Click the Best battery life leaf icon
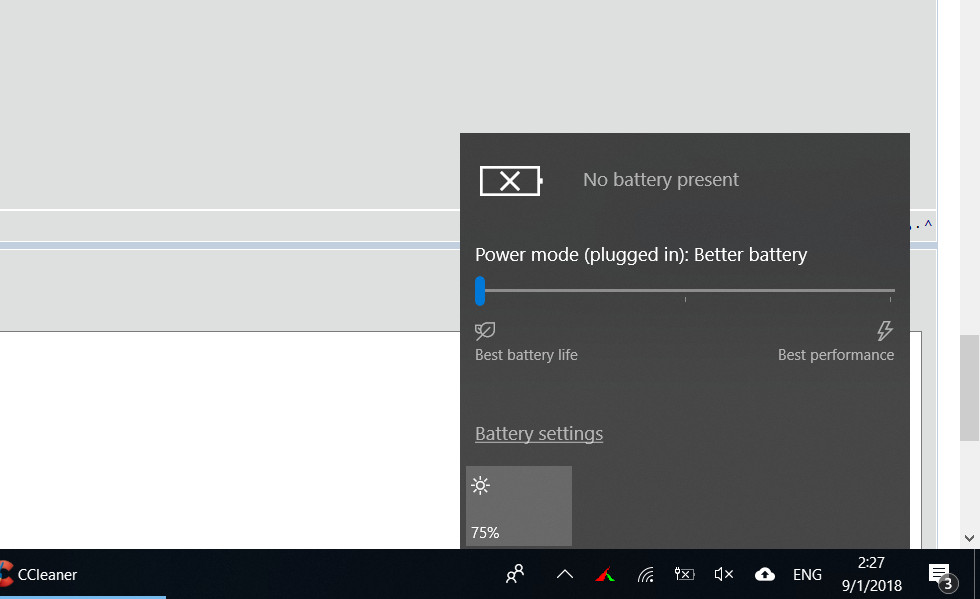This screenshot has width=980, height=599. coord(485,331)
